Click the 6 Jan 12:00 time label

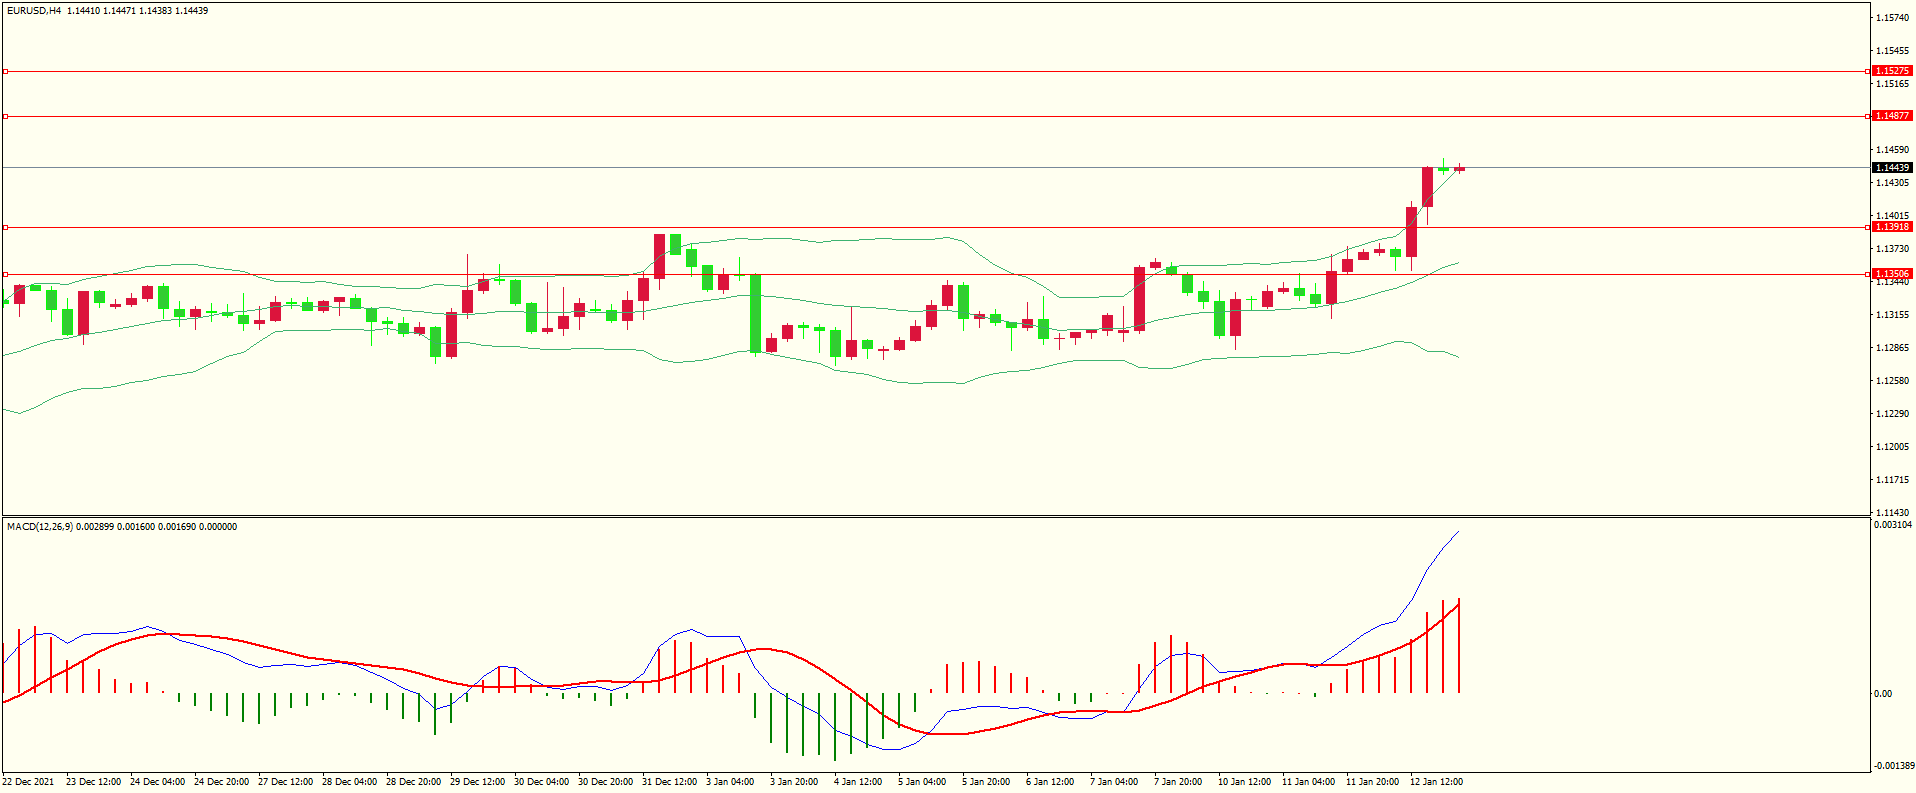tap(1050, 782)
